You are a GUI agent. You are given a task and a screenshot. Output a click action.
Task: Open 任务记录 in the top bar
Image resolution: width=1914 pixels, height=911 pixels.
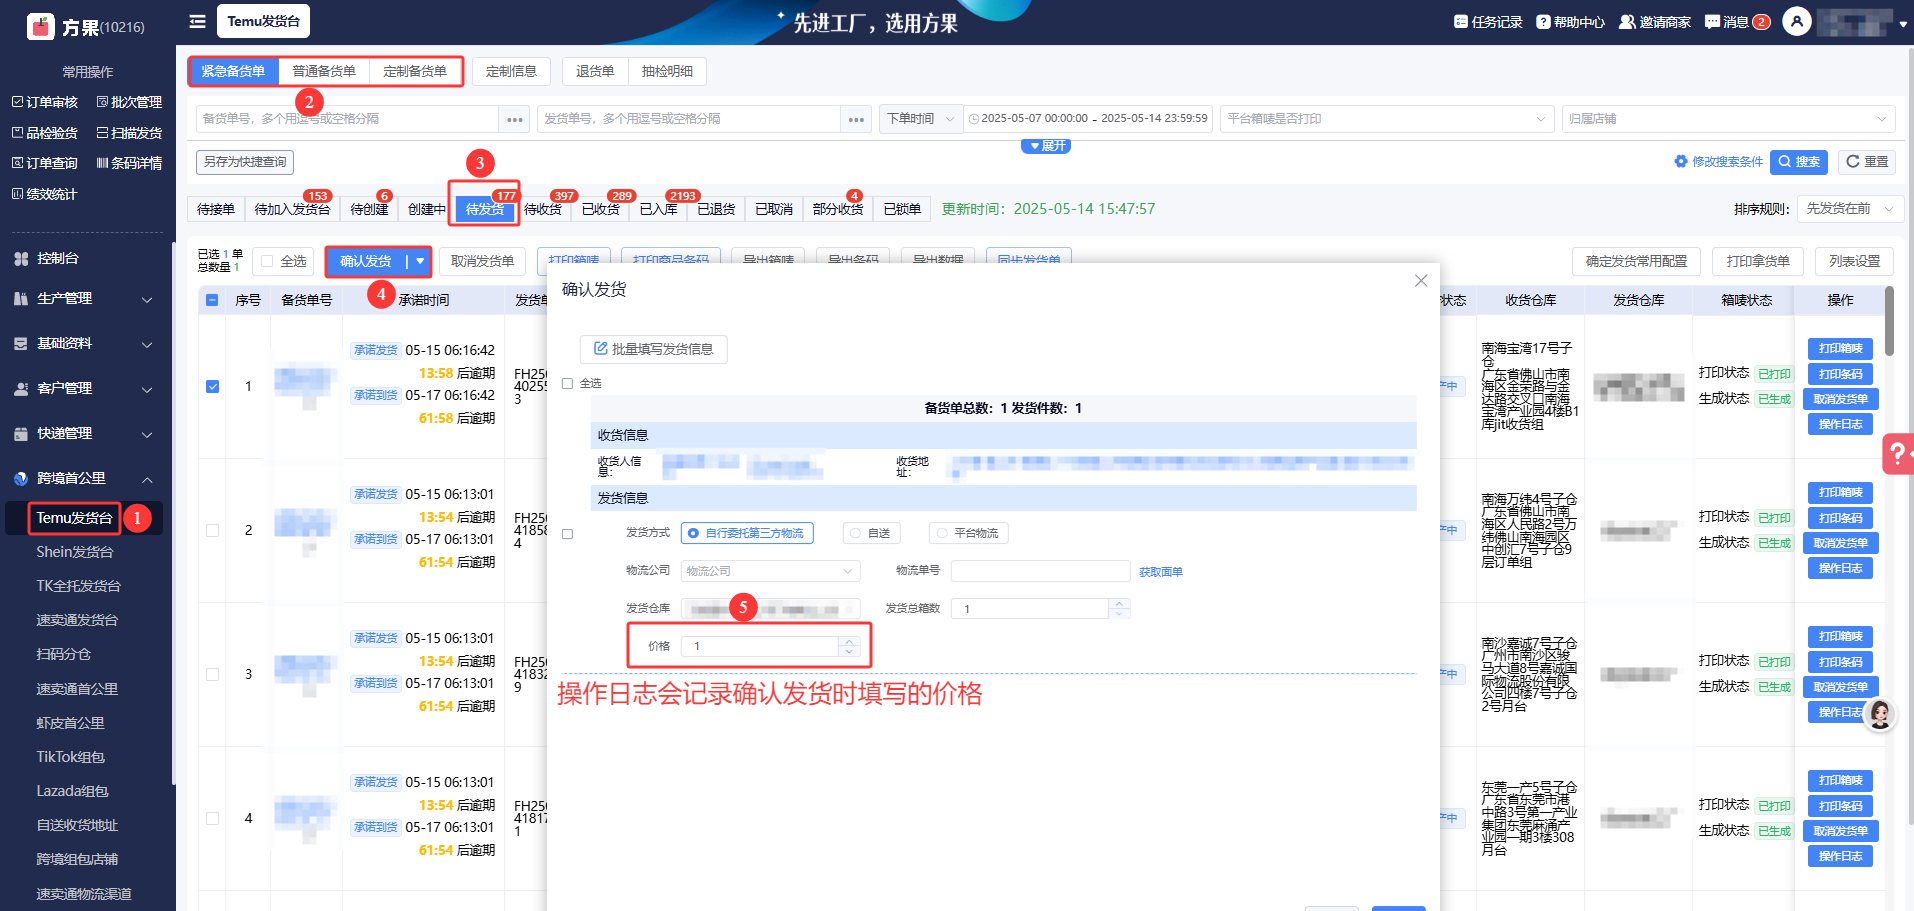[x=1488, y=22]
